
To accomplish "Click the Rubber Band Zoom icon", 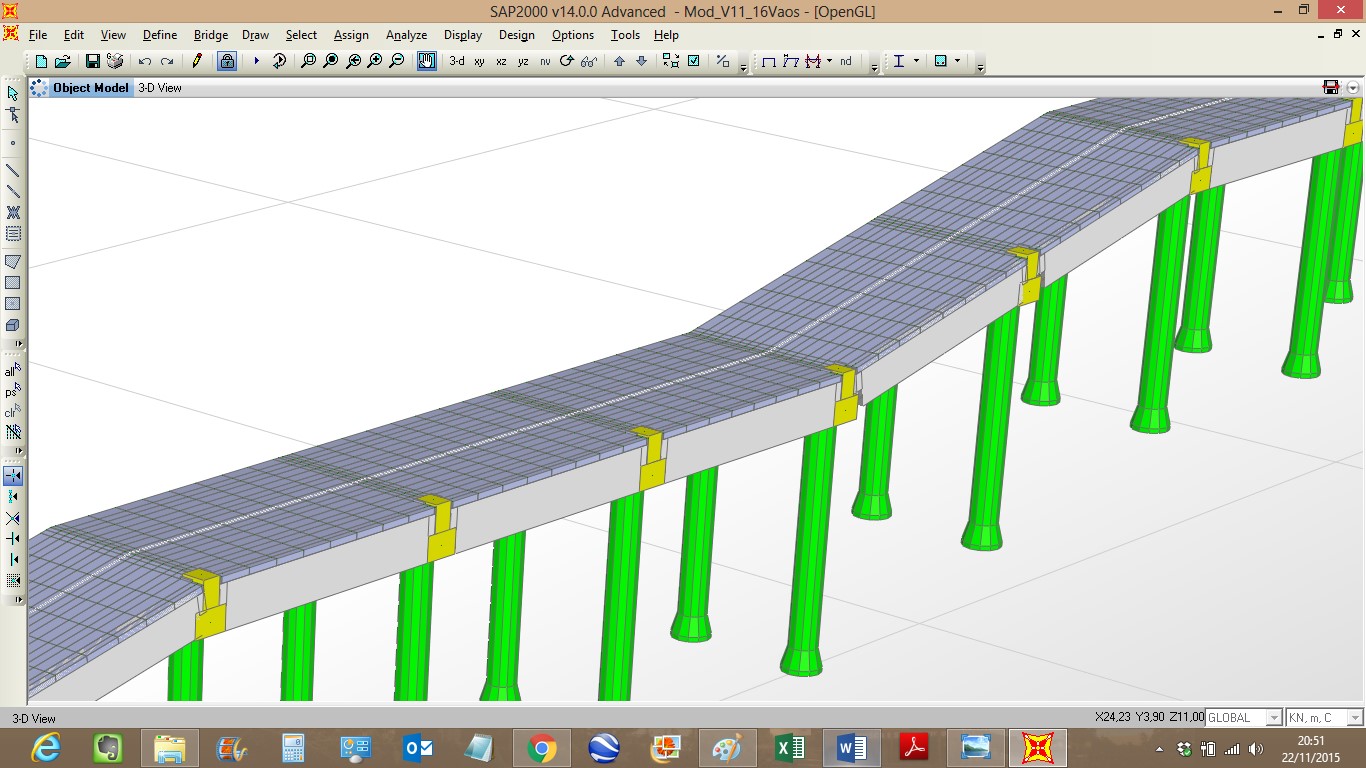I will [279, 61].
